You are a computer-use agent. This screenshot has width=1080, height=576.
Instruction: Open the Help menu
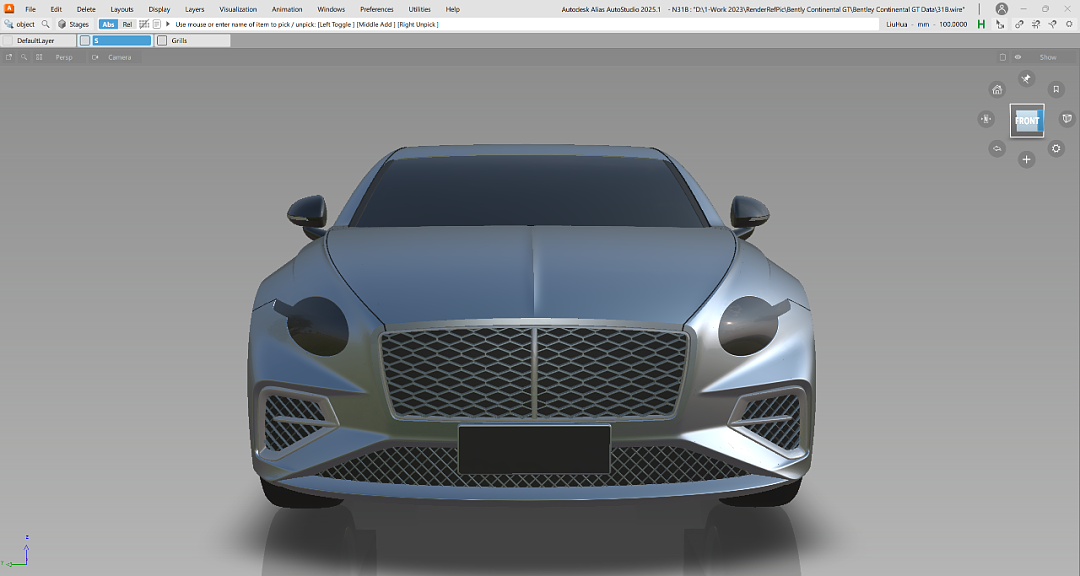coord(453,10)
